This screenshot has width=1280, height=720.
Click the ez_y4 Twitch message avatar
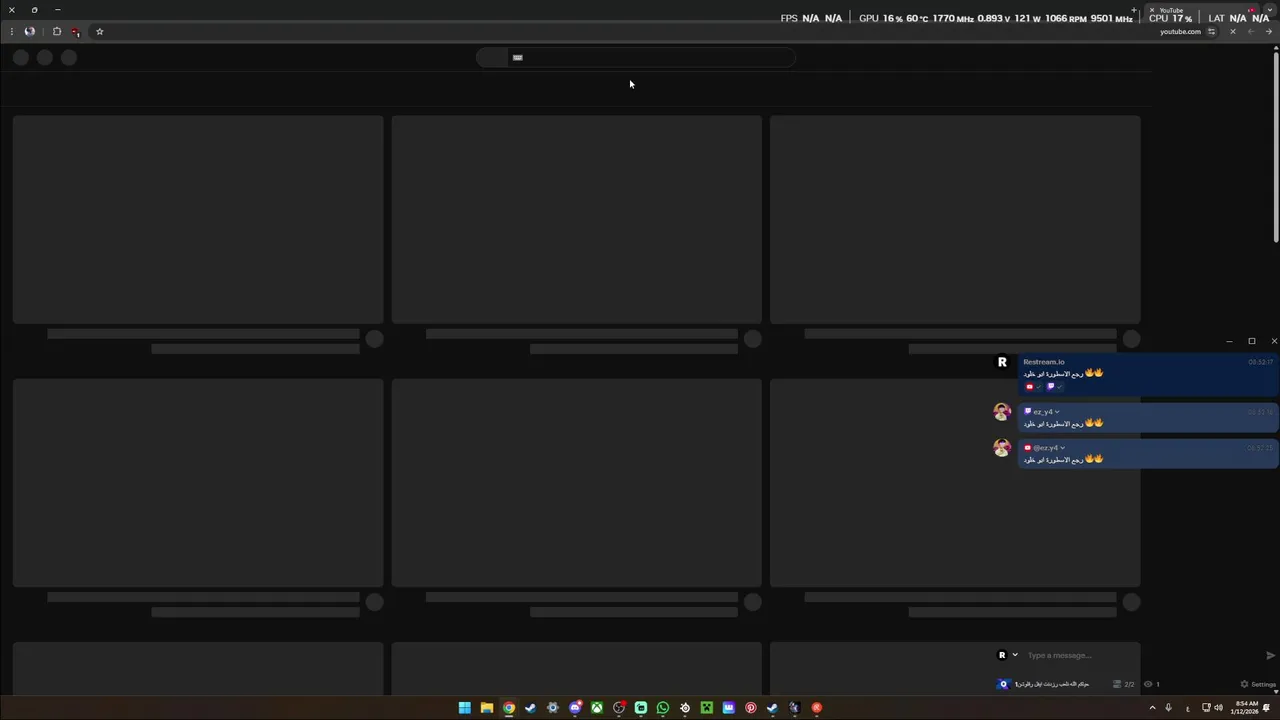coord(1002,412)
